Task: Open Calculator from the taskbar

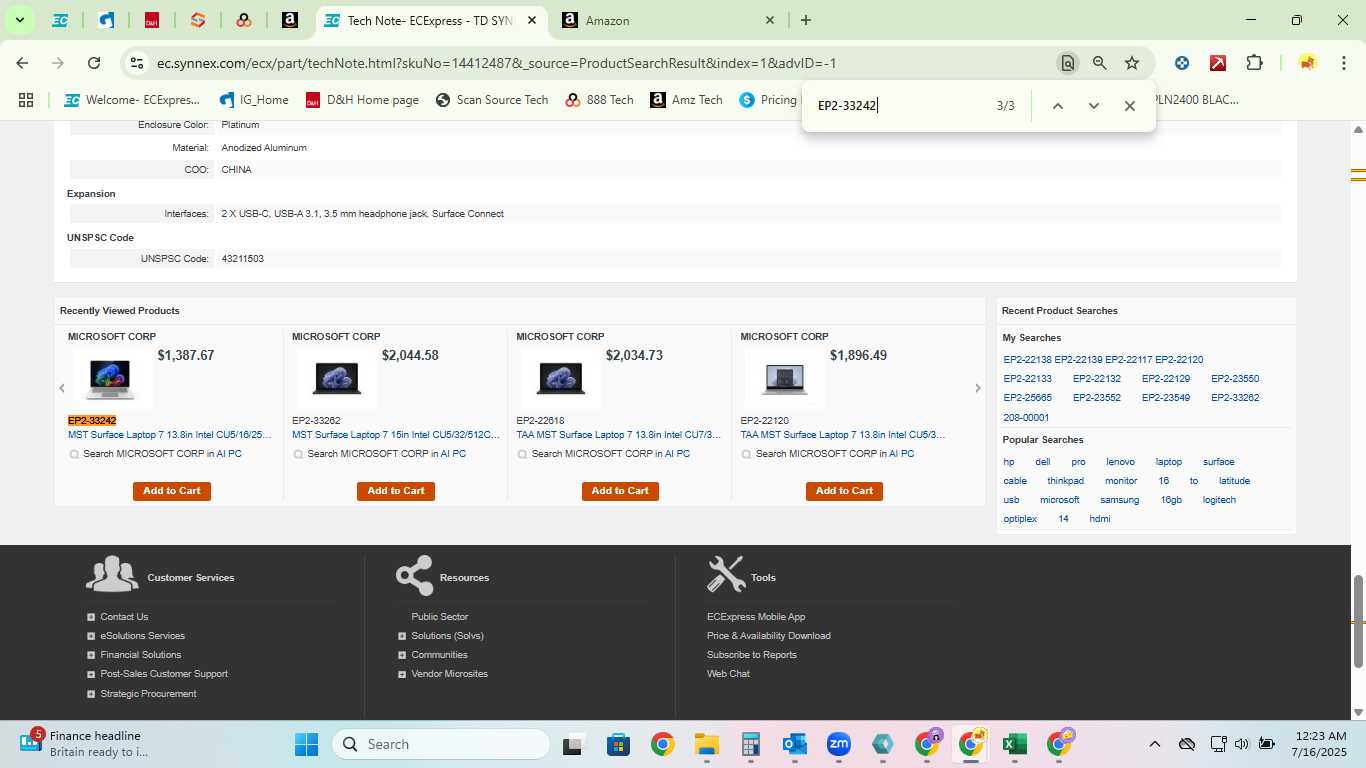Action: click(x=750, y=744)
